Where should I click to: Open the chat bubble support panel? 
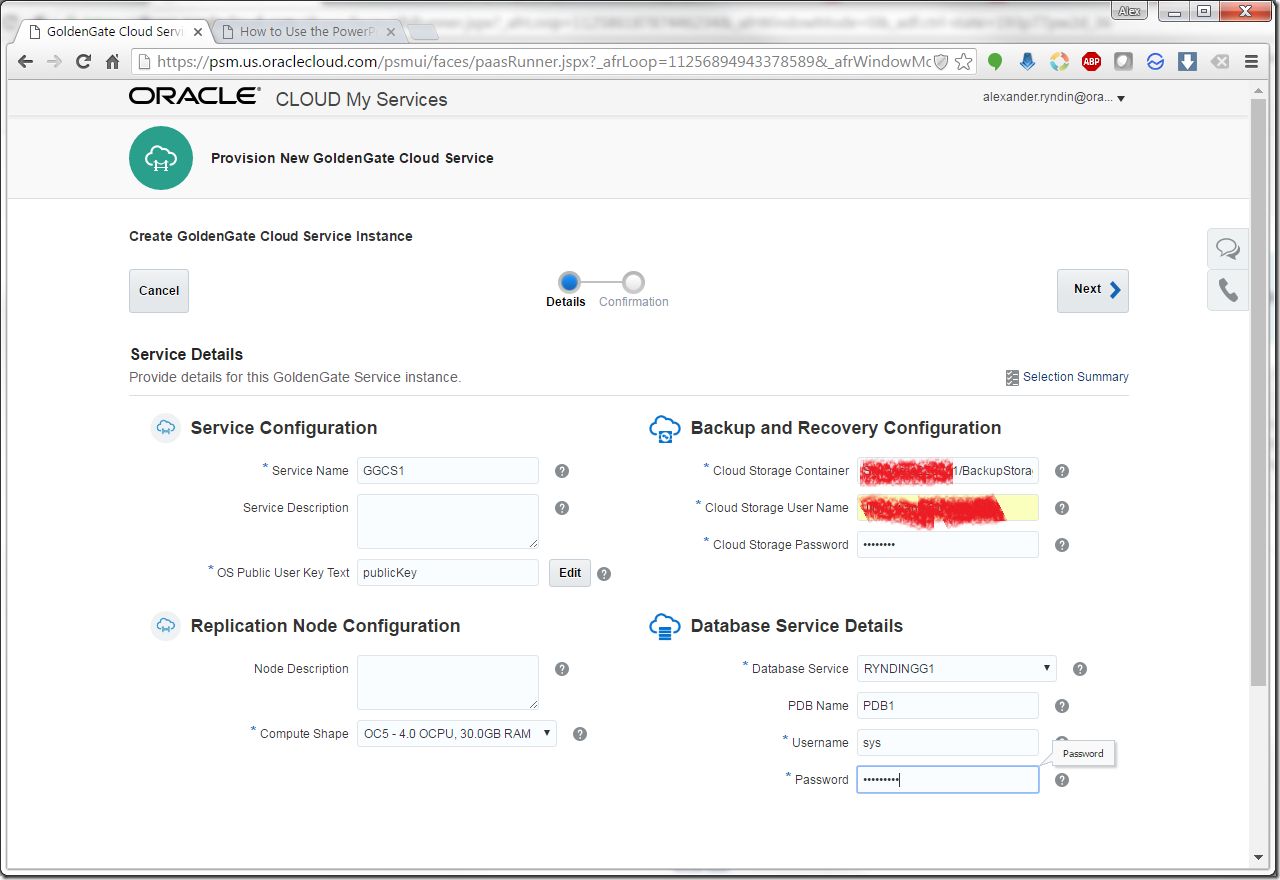[1228, 247]
